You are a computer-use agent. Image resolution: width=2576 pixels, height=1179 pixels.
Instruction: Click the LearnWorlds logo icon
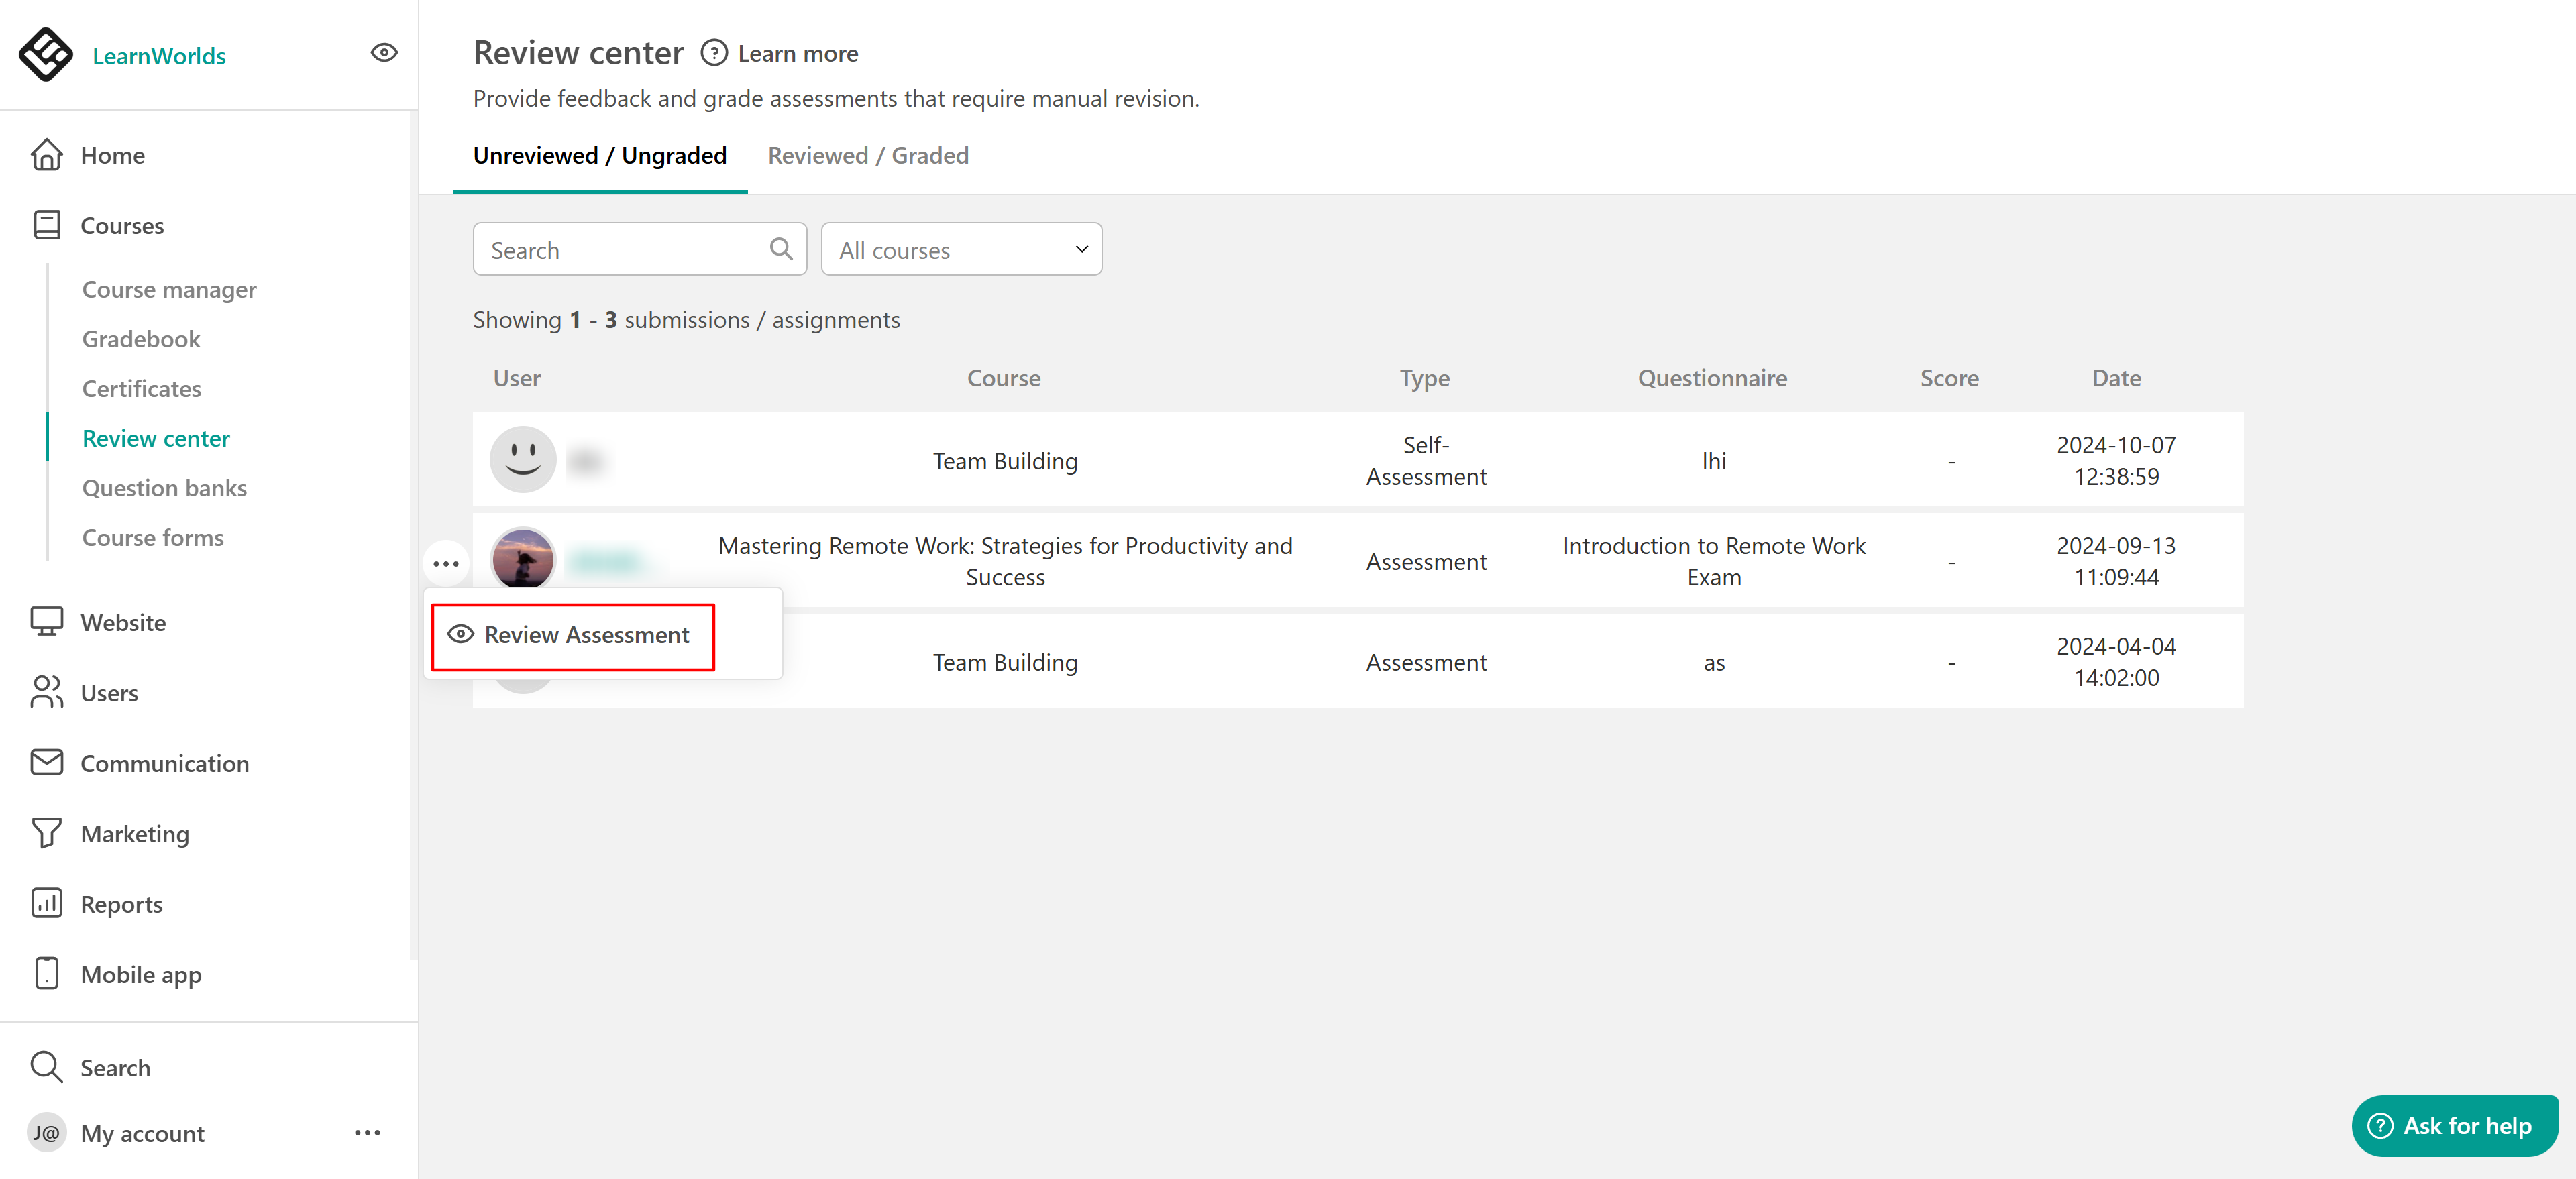[46, 54]
